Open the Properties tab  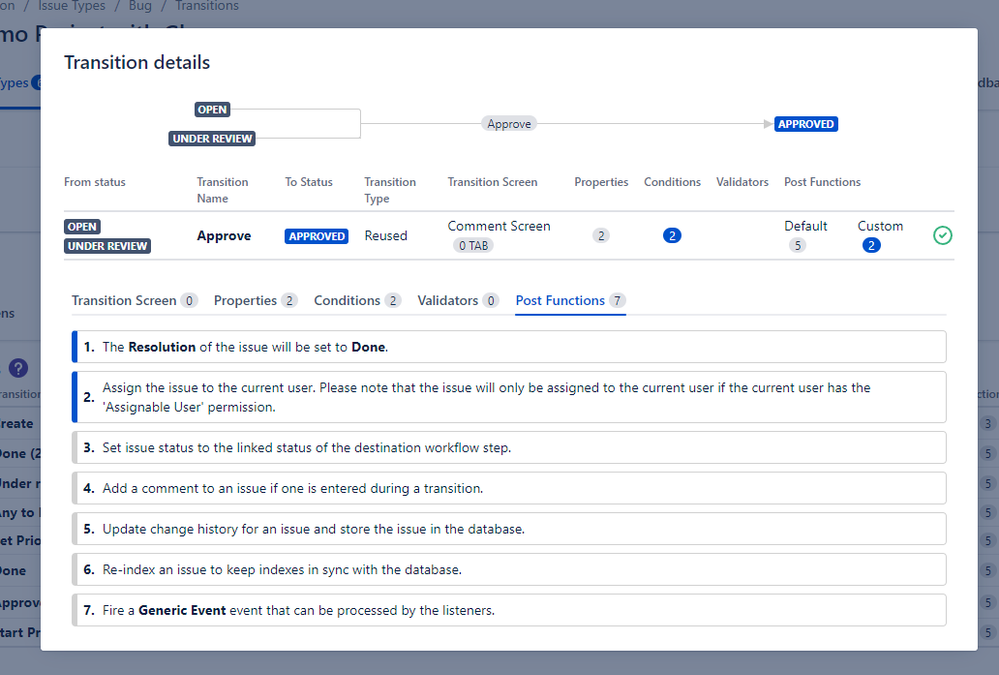[x=255, y=300]
